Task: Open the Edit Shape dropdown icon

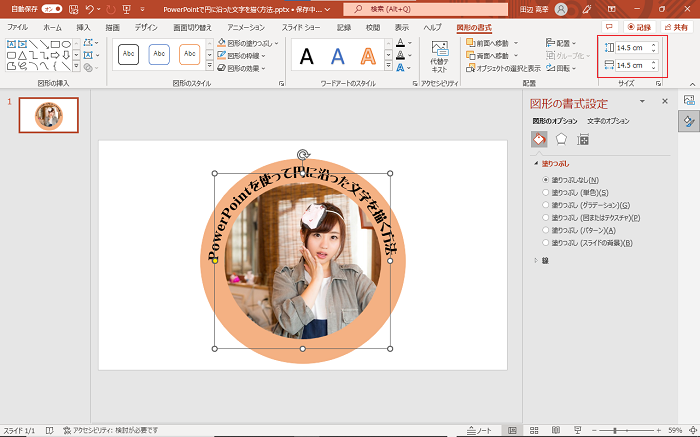Action: click(x=91, y=43)
